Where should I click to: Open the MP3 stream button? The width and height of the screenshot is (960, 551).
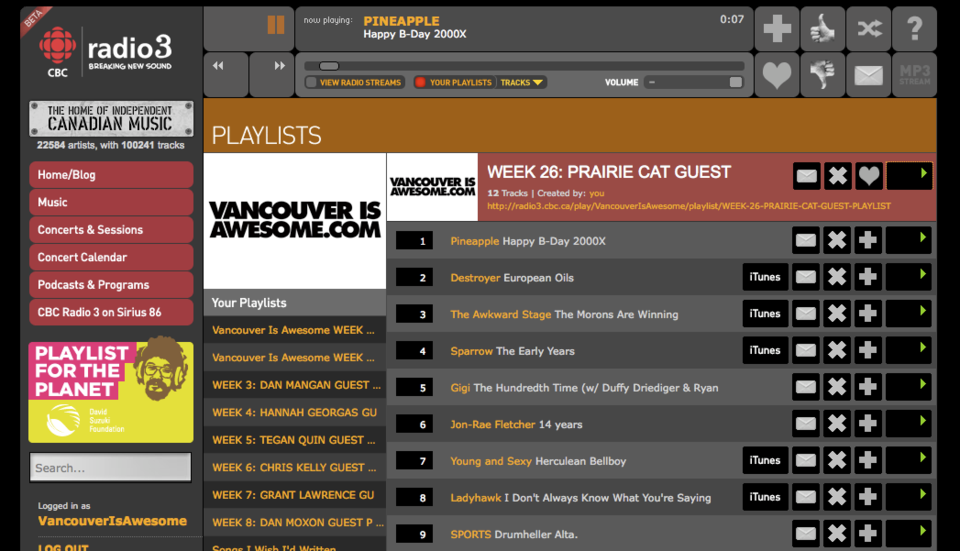(x=914, y=75)
